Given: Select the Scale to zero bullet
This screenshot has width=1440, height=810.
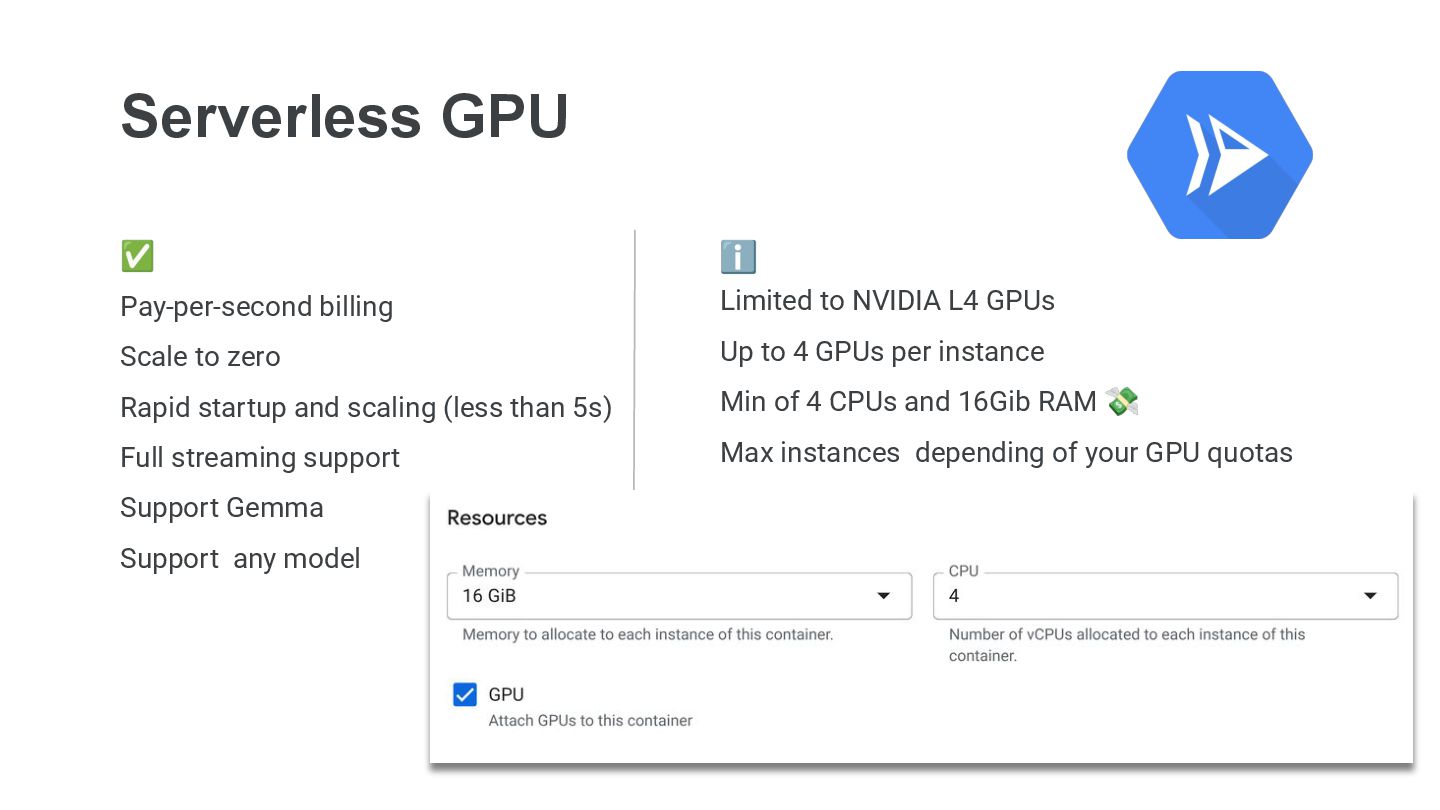Looking at the screenshot, I should (200, 357).
